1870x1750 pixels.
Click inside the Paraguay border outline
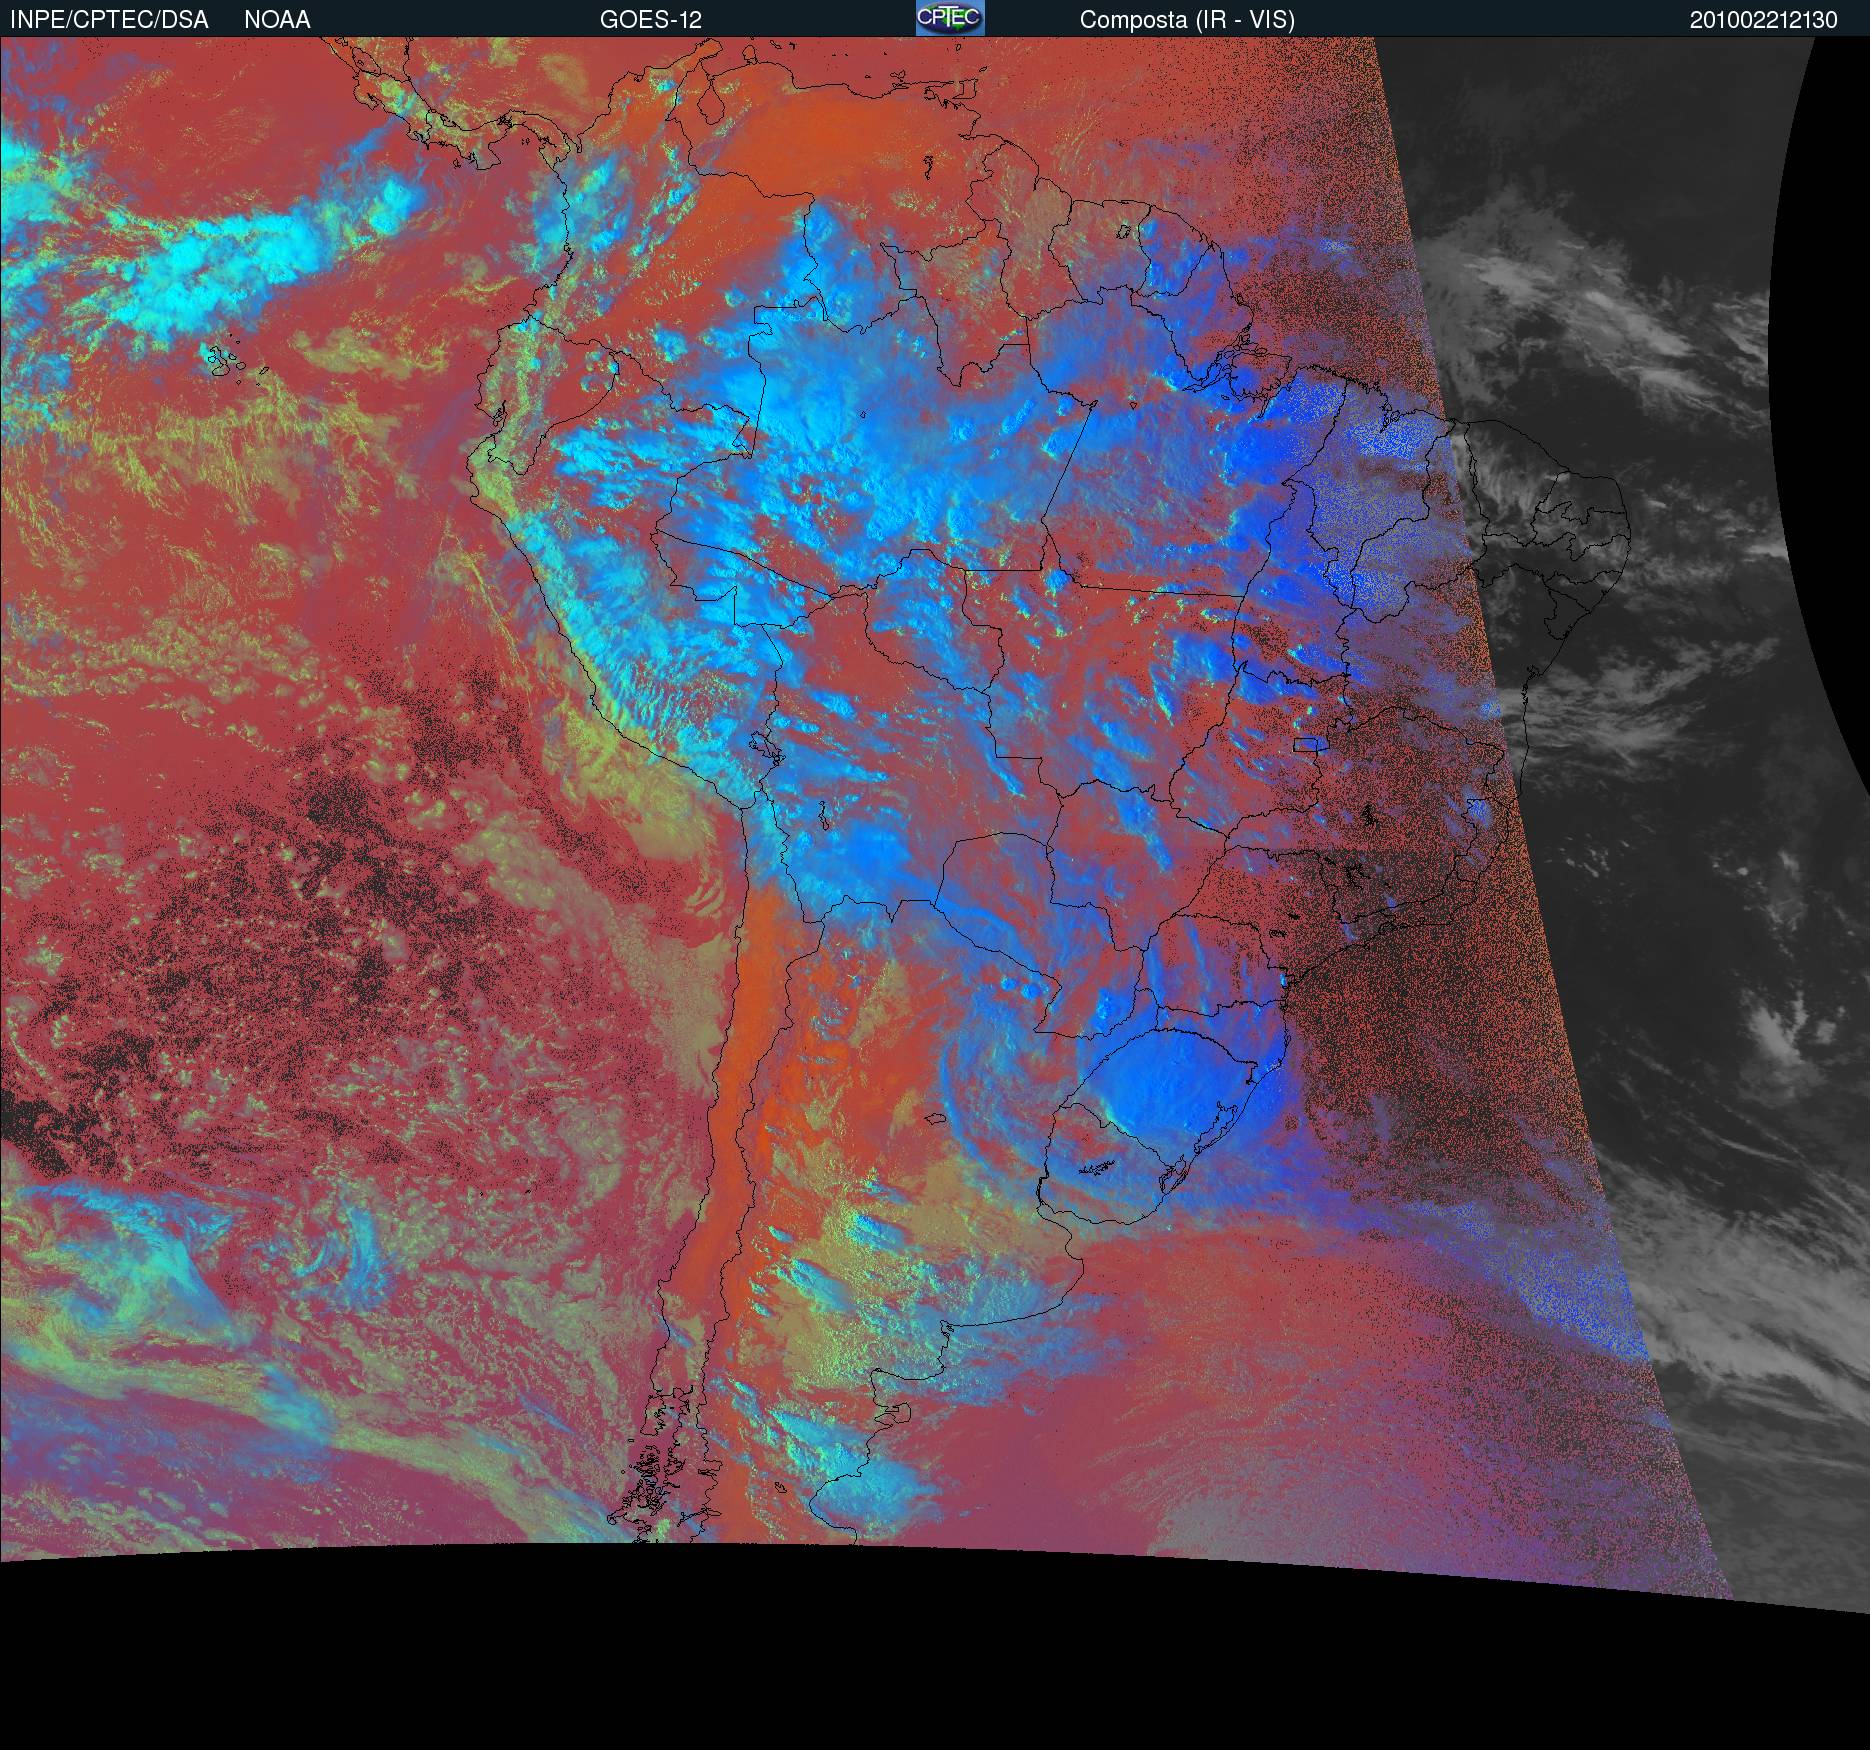1000,900
